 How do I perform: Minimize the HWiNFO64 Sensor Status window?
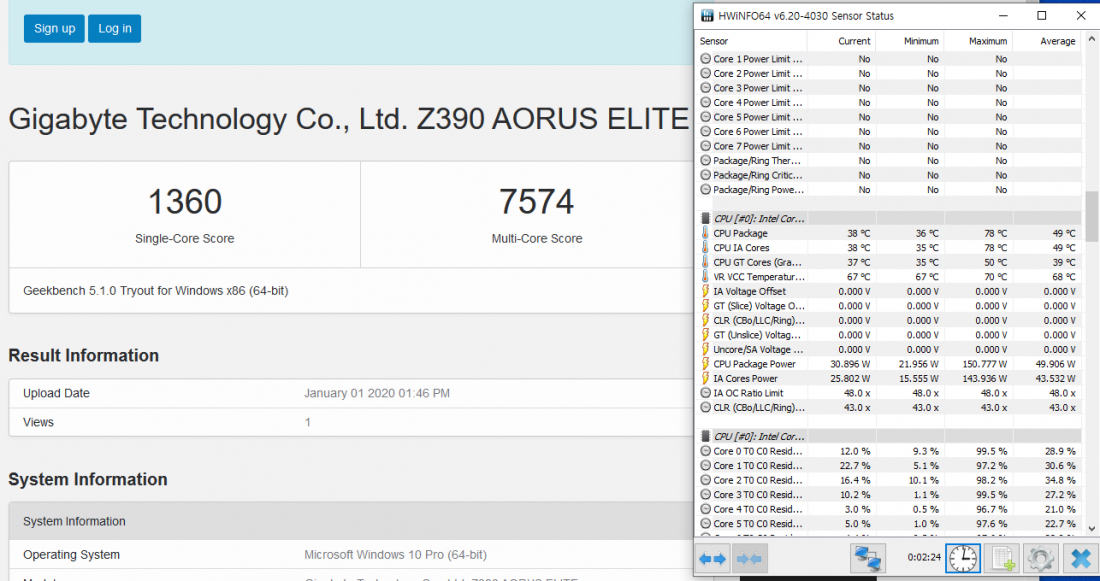click(x=1002, y=15)
